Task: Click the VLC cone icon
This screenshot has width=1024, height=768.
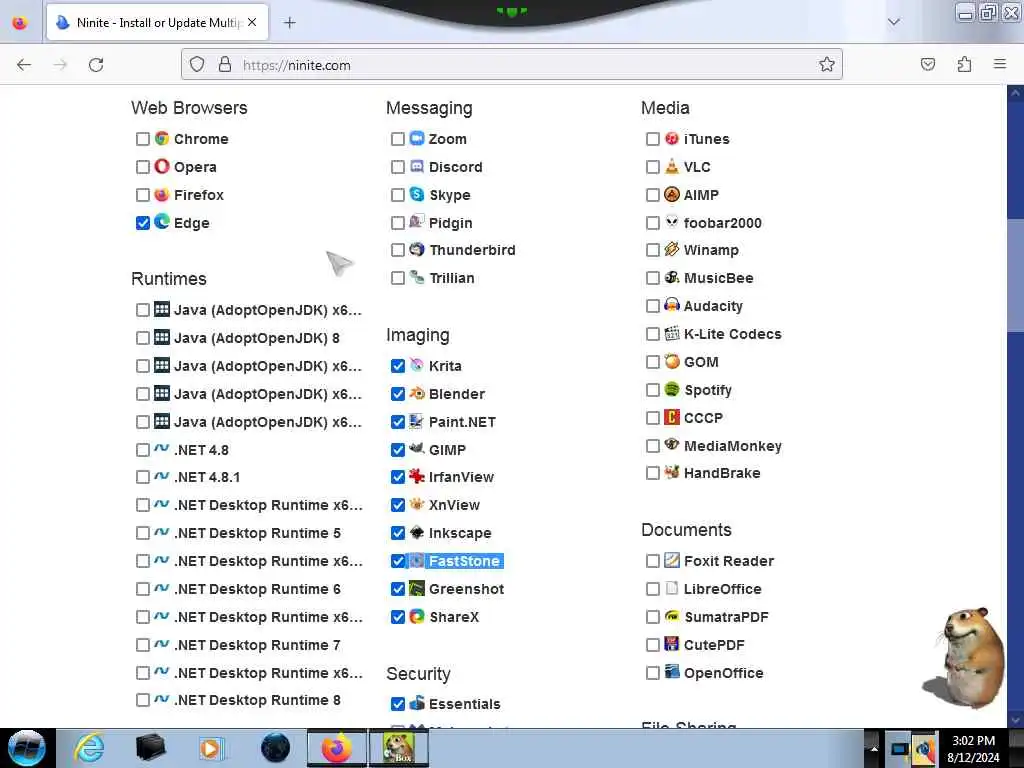Action: click(x=672, y=167)
